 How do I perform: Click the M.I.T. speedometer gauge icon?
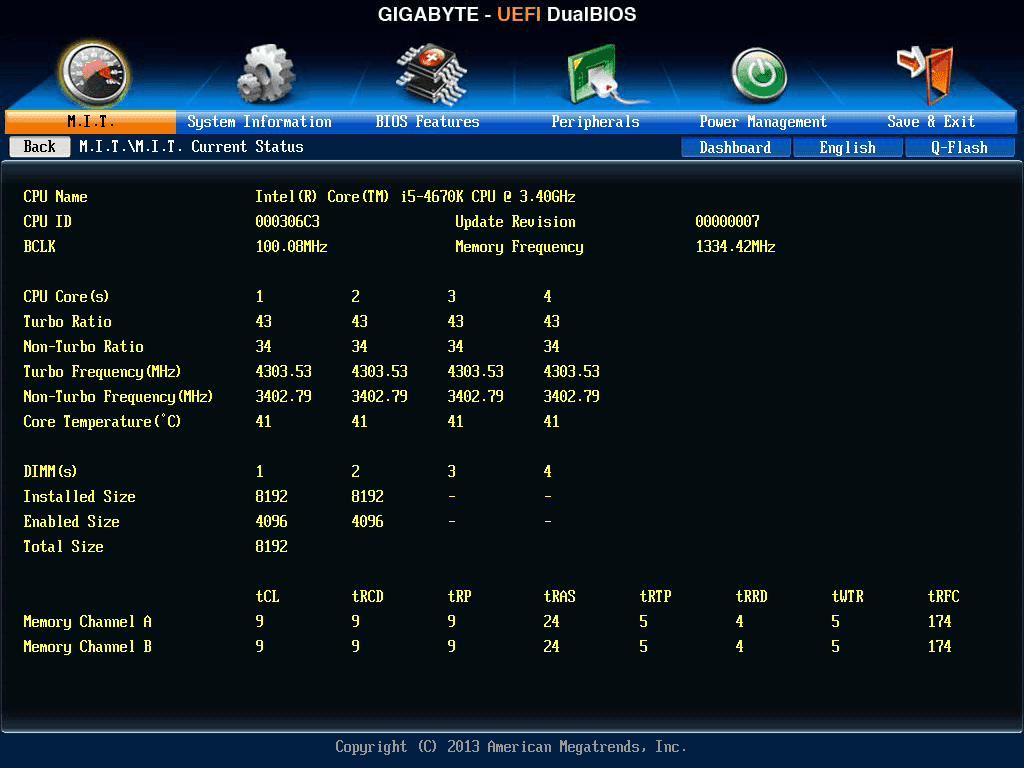(94, 75)
